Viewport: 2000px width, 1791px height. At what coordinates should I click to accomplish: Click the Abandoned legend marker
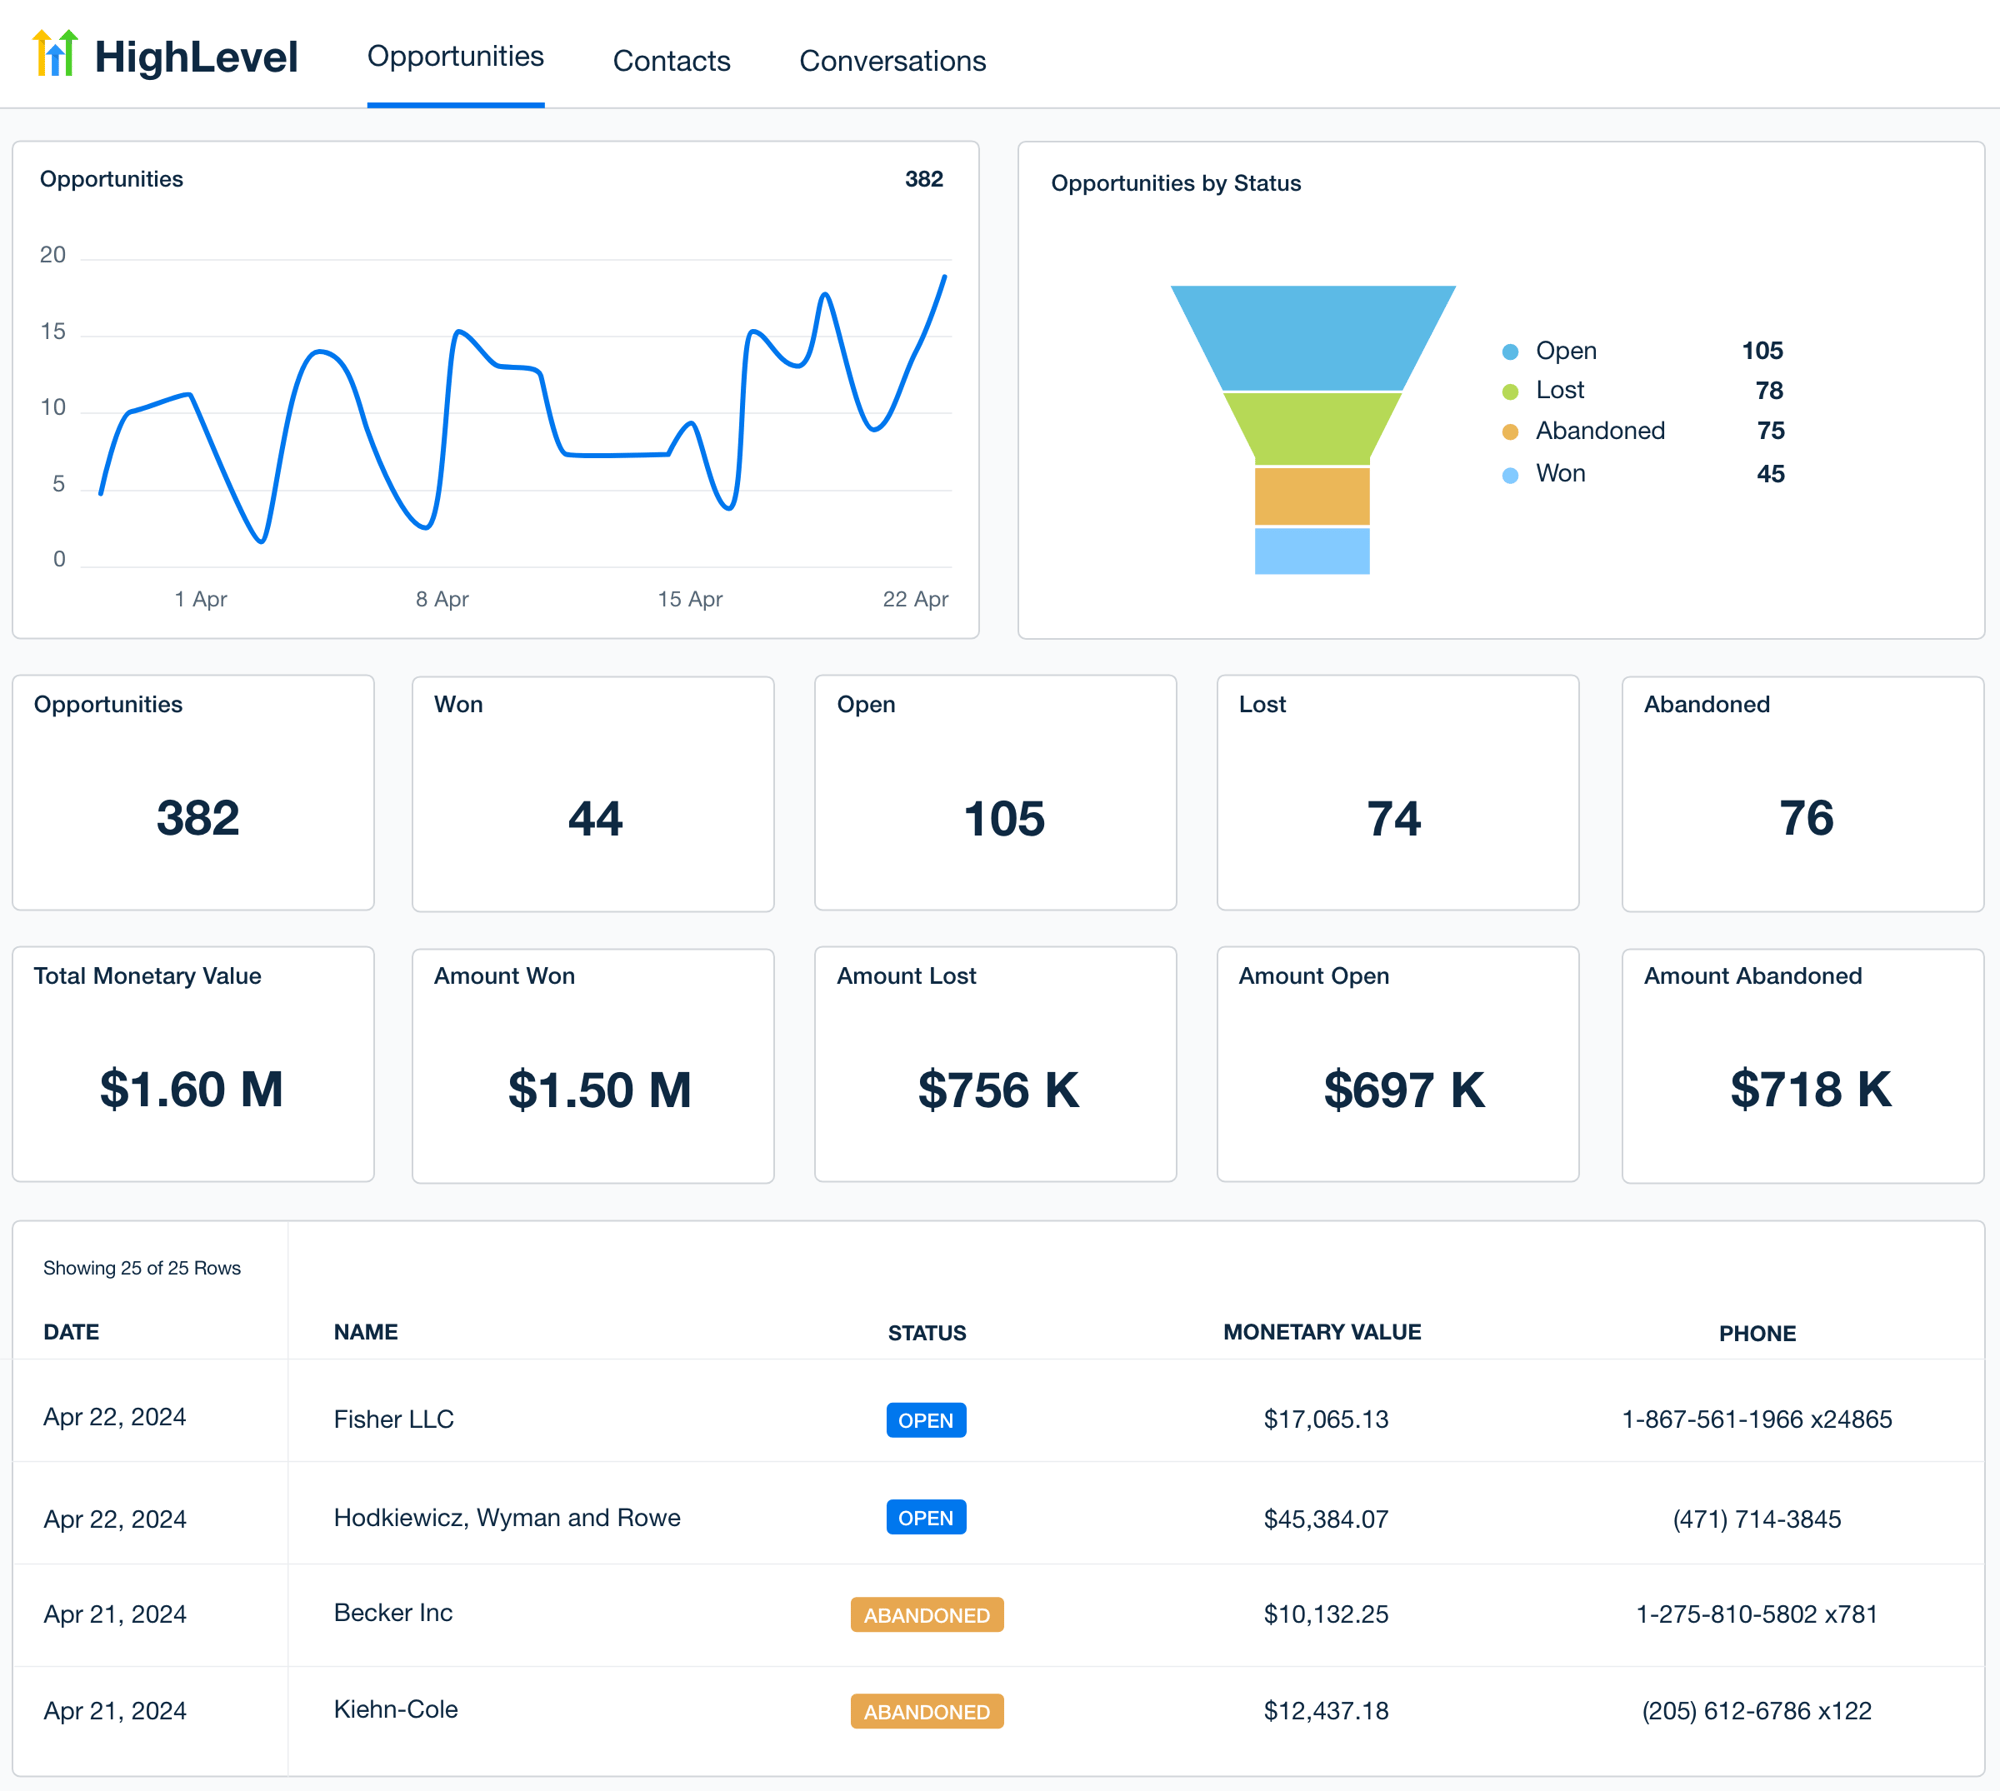pos(1509,431)
